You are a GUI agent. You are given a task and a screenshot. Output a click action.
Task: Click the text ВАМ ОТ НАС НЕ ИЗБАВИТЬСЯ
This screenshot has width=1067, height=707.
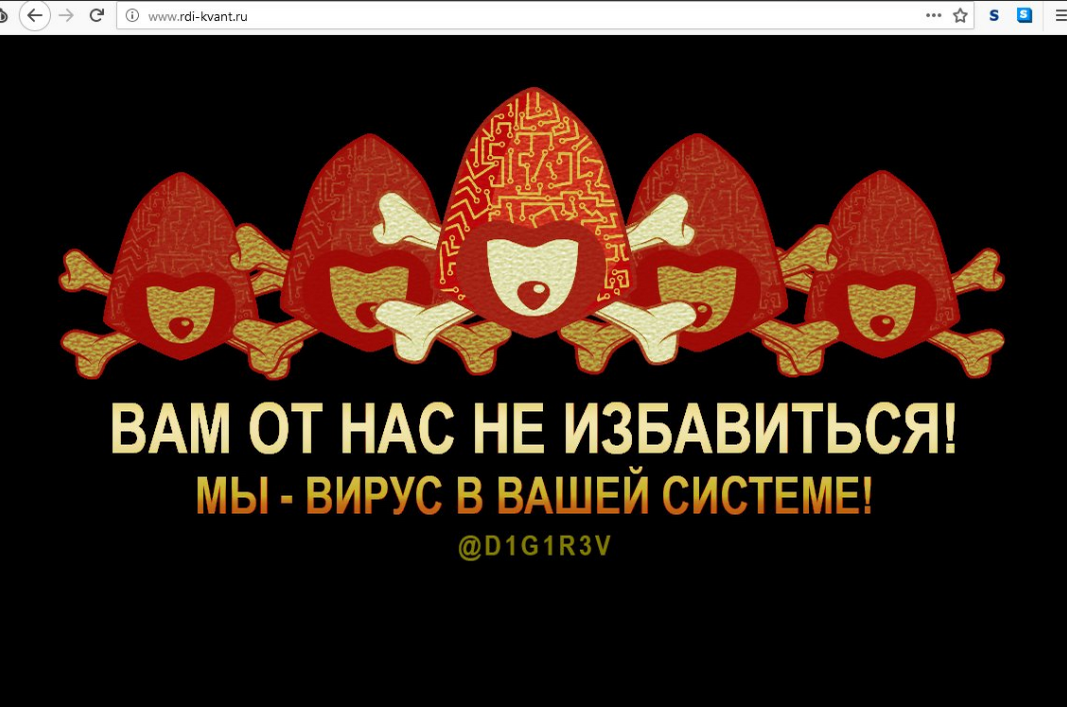tap(533, 423)
